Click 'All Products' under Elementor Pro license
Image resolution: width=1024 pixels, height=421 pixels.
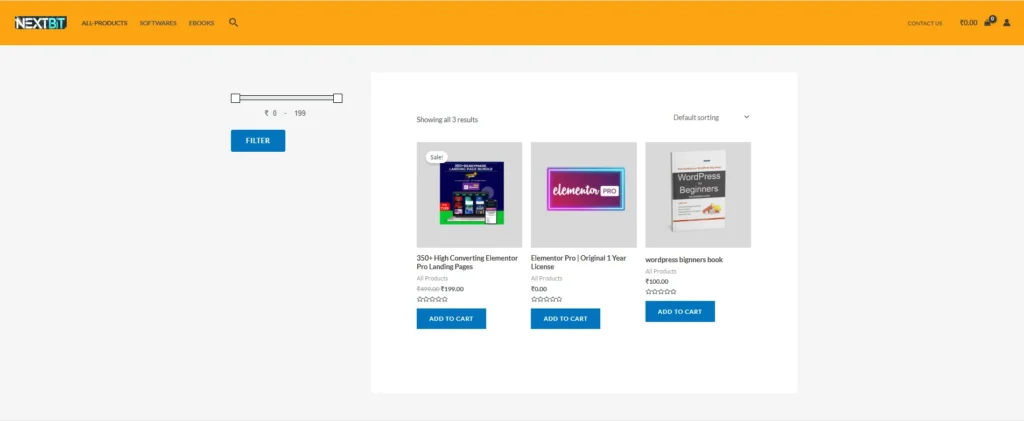tap(547, 279)
